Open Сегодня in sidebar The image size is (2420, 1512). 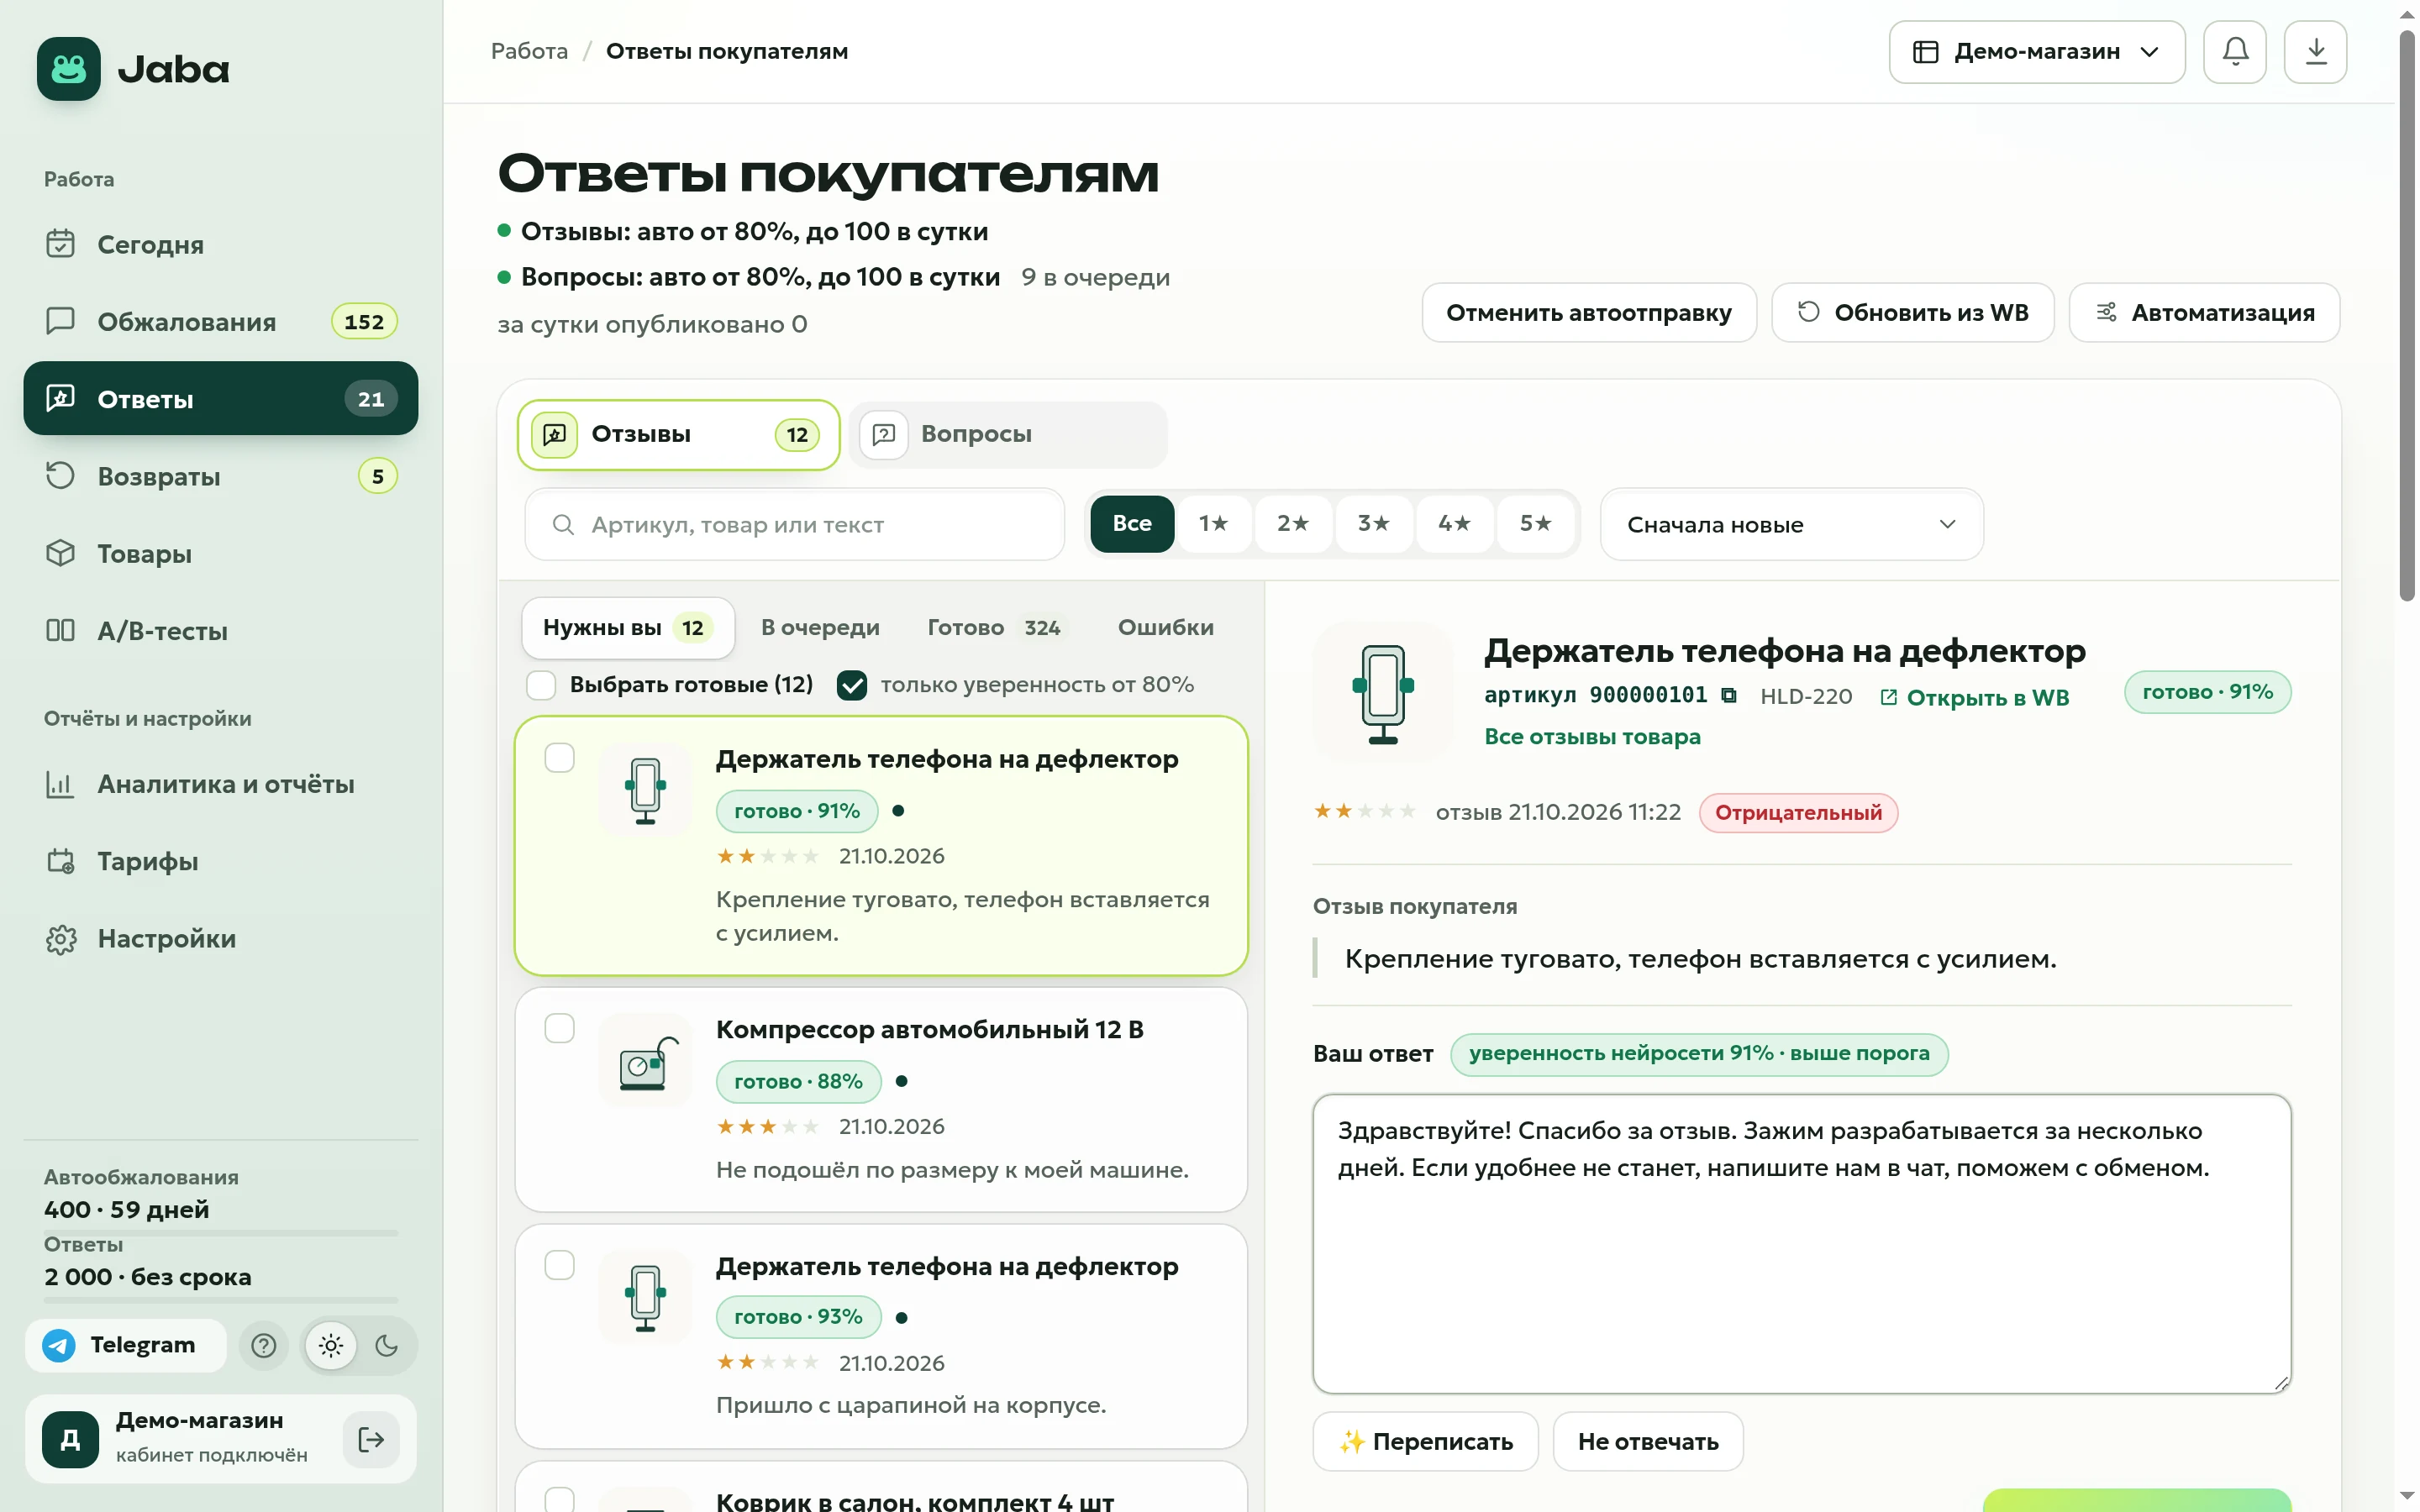pyautogui.click(x=221, y=244)
